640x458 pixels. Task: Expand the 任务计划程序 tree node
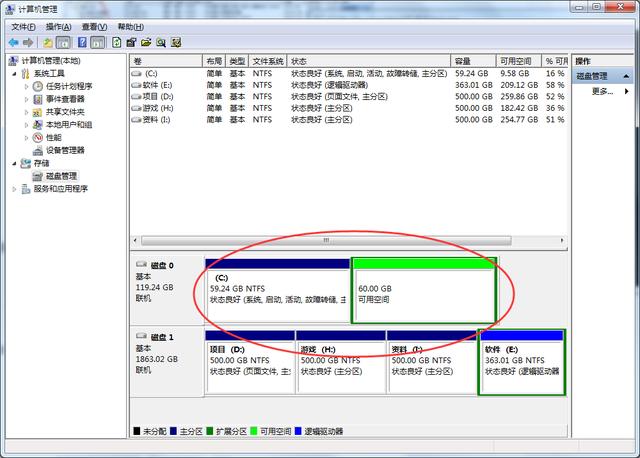pos(27,86)
